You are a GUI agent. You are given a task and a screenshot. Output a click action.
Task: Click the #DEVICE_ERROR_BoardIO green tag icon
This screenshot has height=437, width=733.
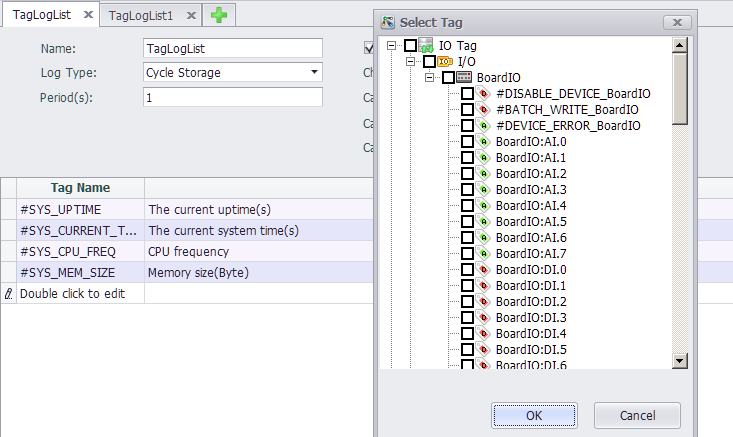coord(484,126)
